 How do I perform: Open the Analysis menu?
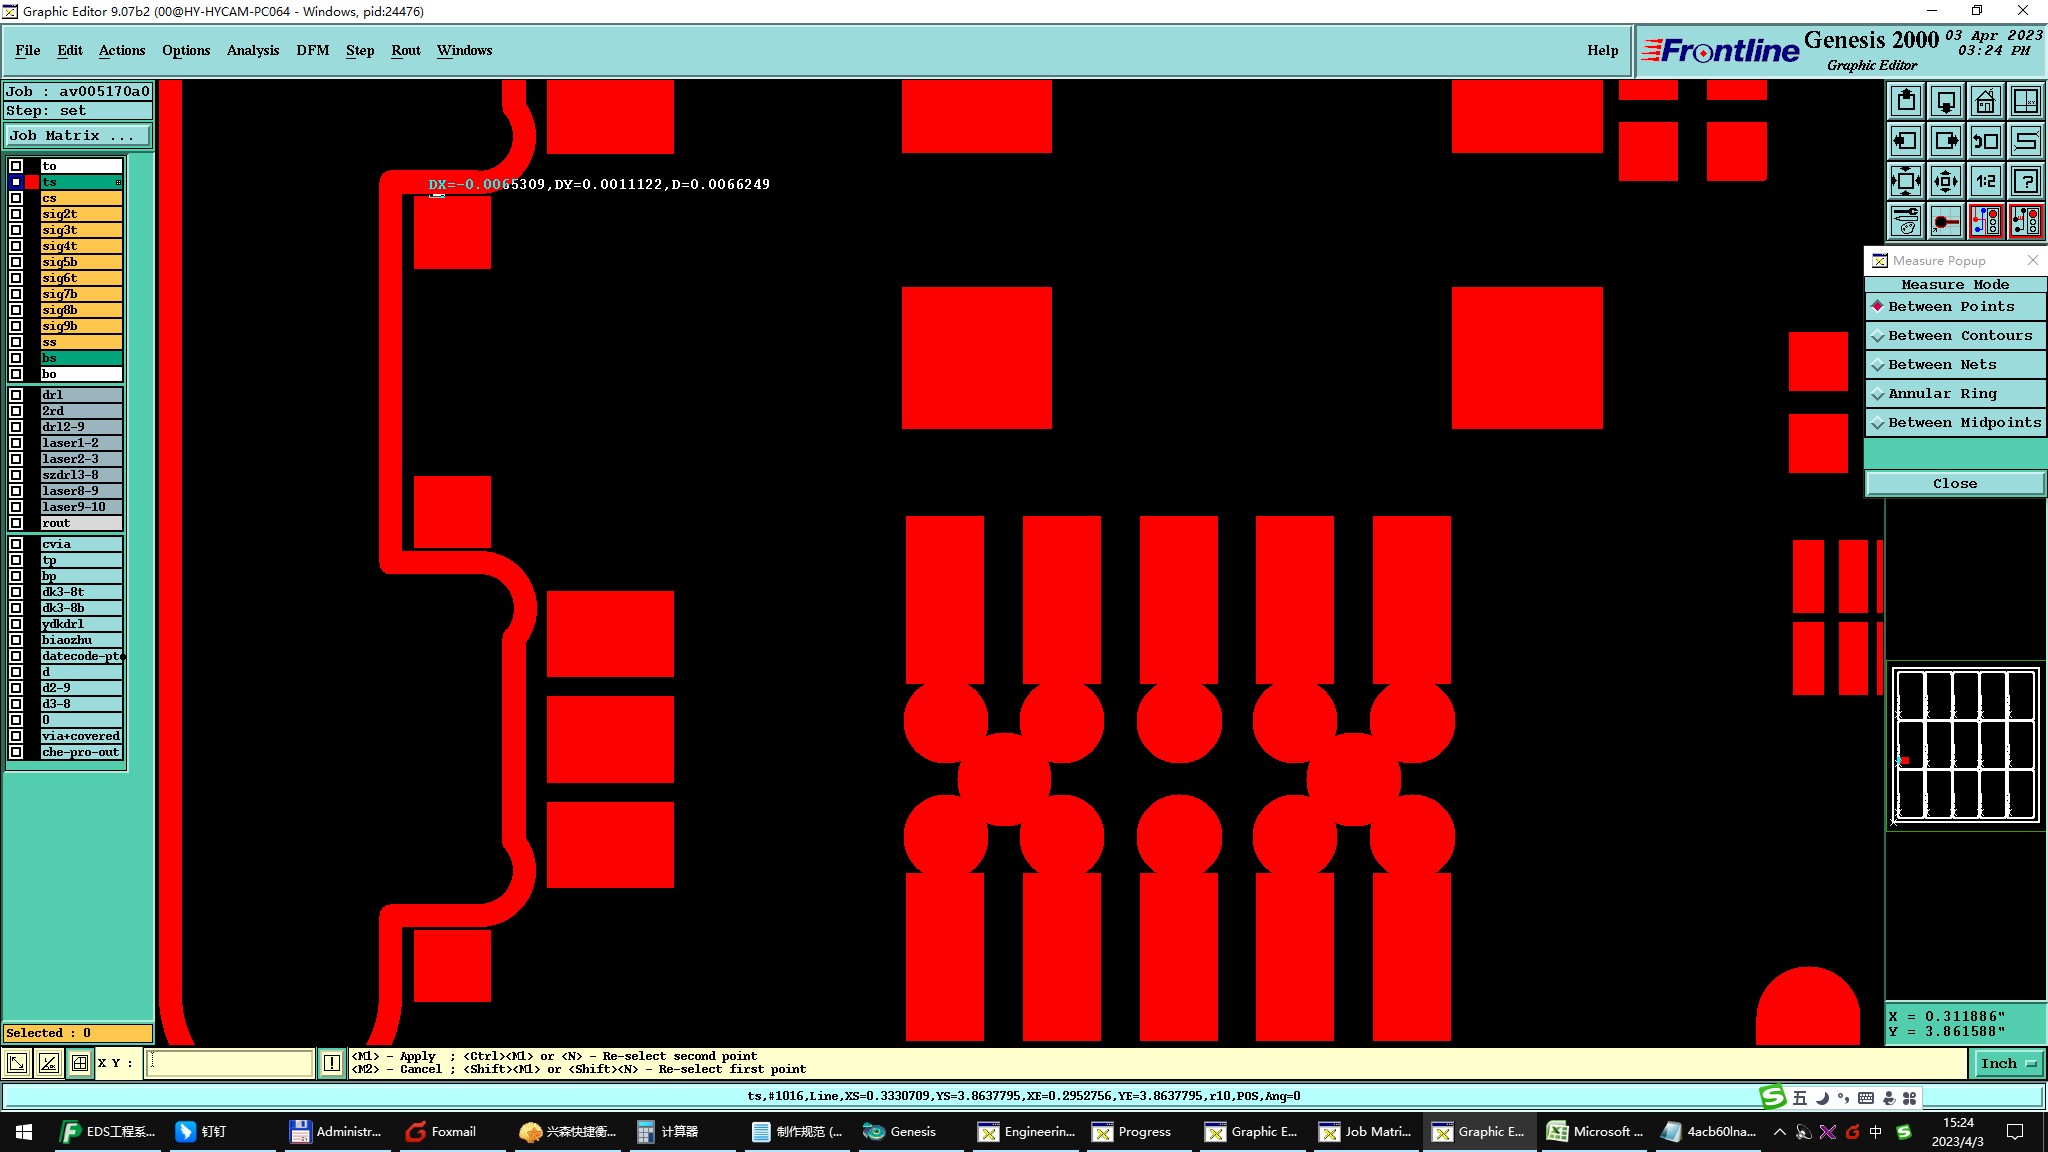(252, 50)
